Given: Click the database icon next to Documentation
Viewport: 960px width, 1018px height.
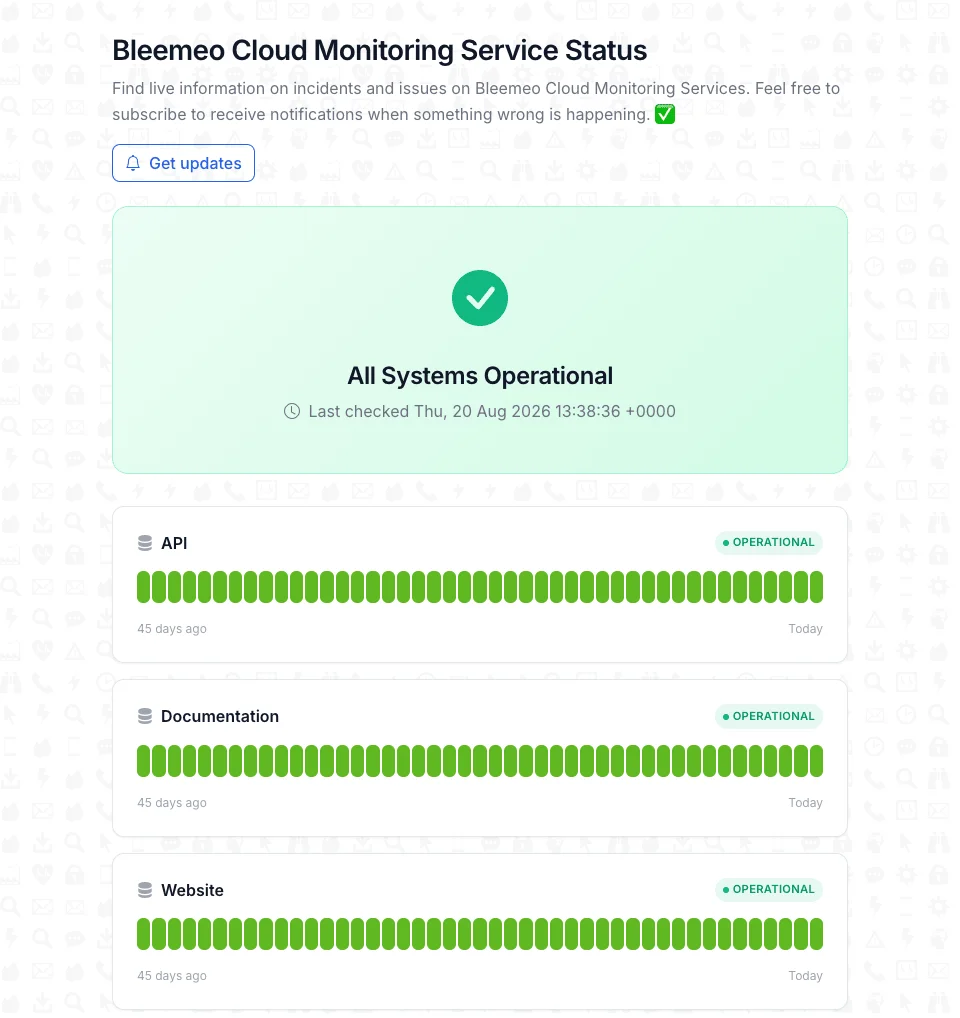Looking at the screenshot, I should [145, 717].
